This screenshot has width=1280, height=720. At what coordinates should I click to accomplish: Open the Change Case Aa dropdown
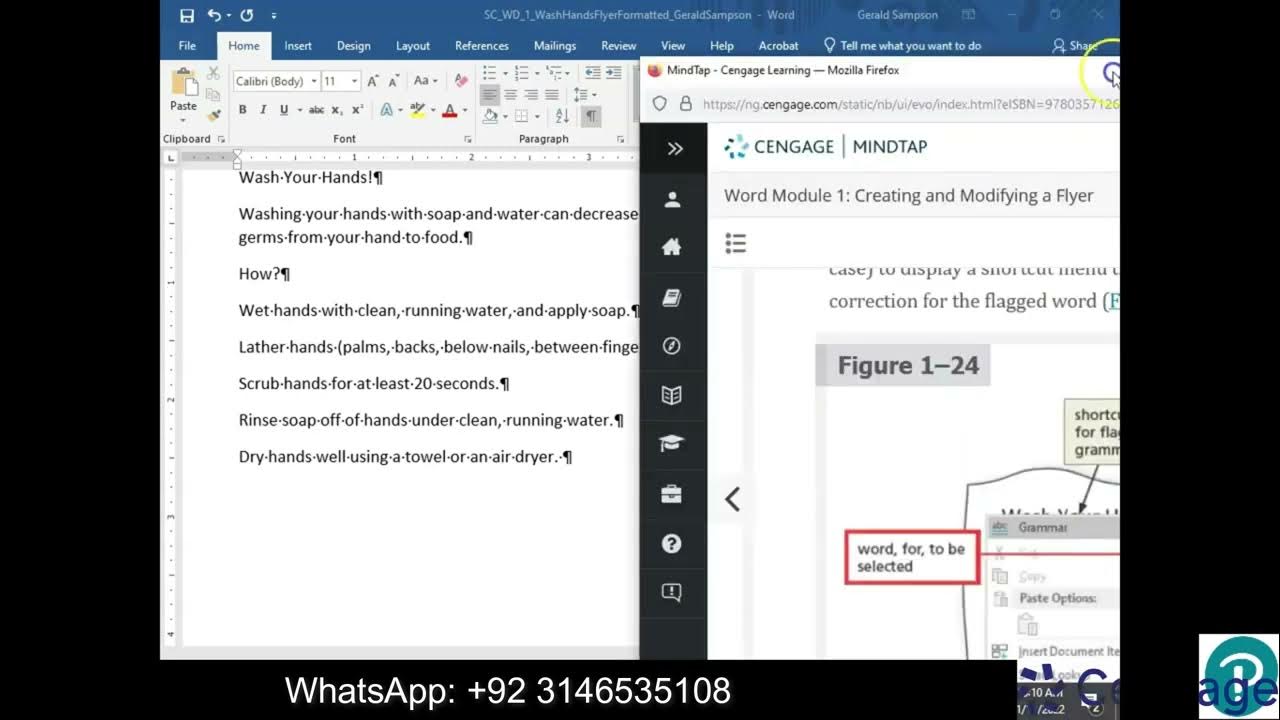(x=425, y=81)
